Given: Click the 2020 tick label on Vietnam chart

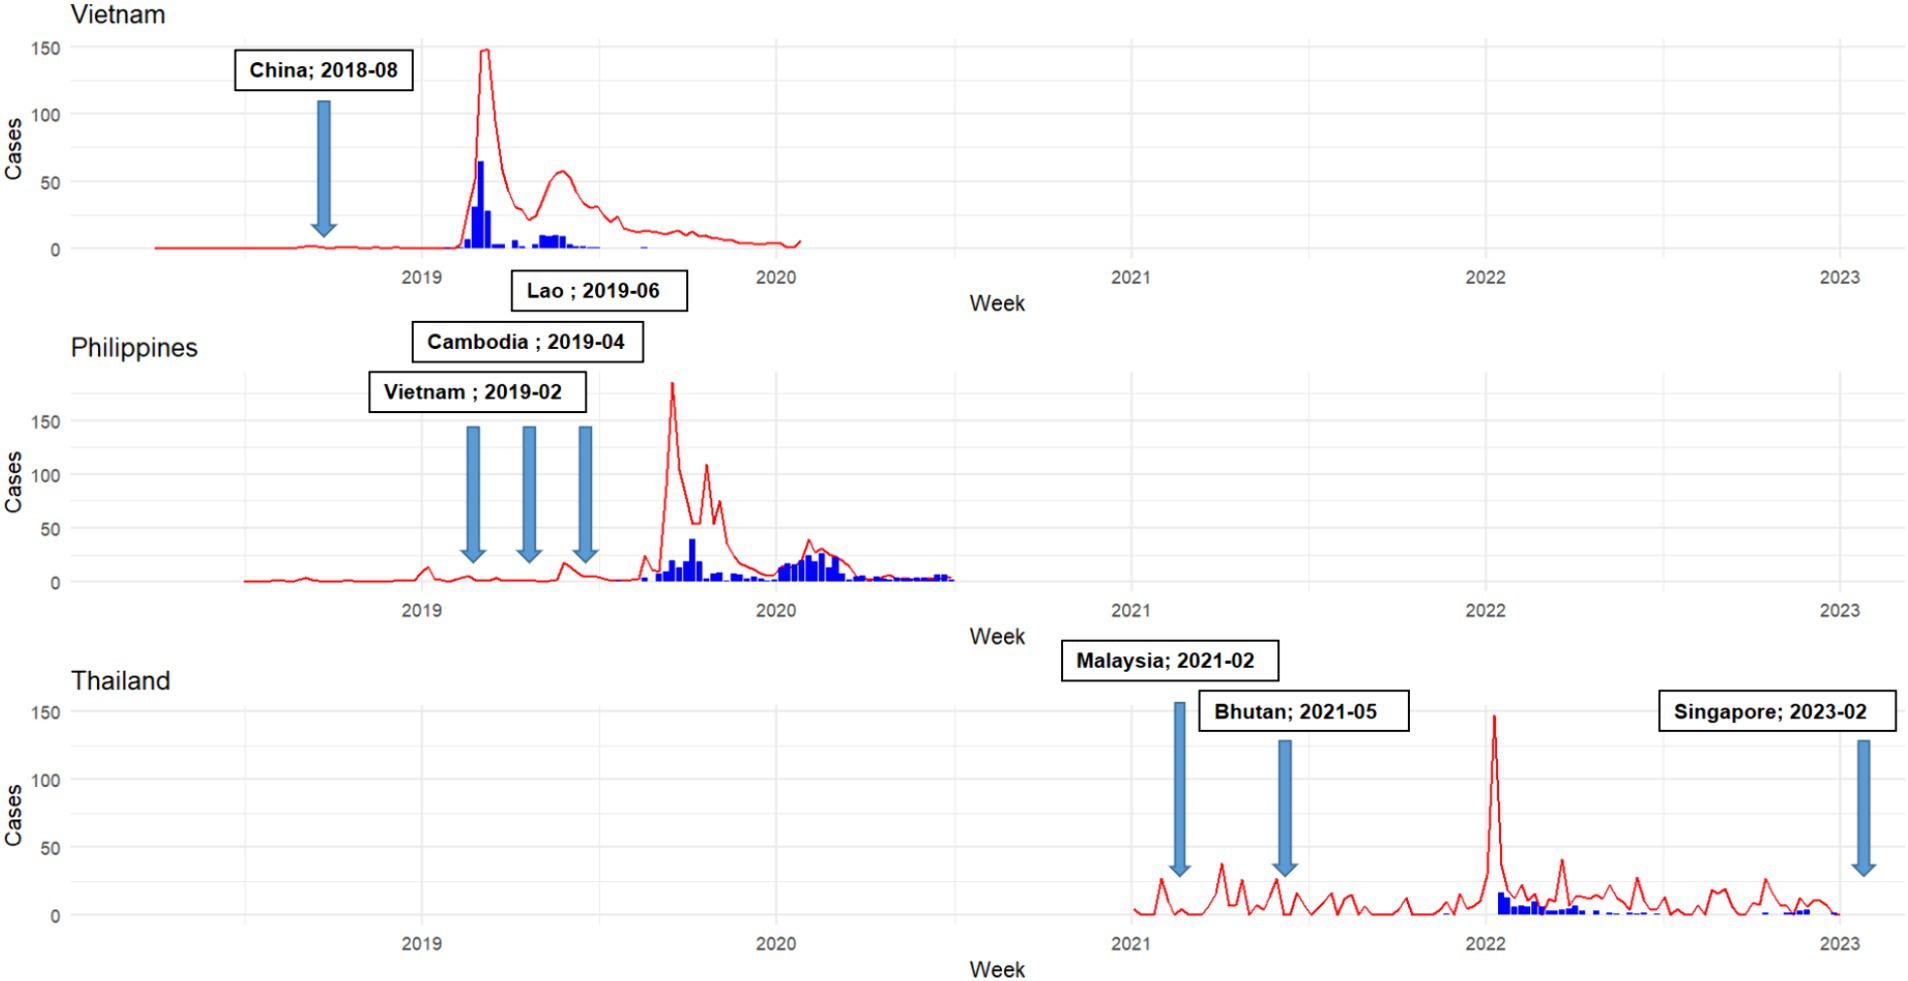Looking at the screenshot, I should (x=776, y=277).
